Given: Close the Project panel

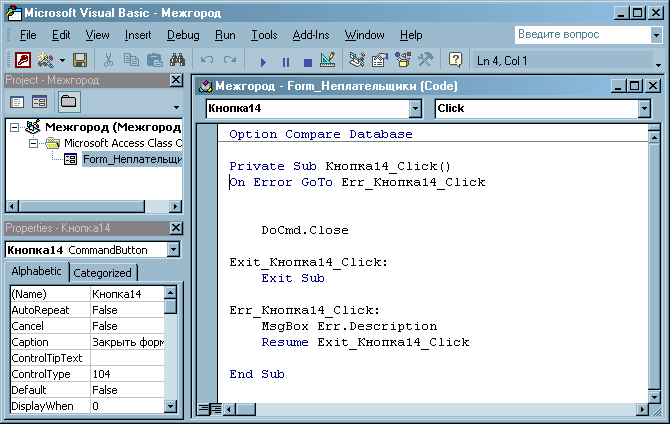Looking at the screenshot, I should pyautogui.click(x=176, y=80).
